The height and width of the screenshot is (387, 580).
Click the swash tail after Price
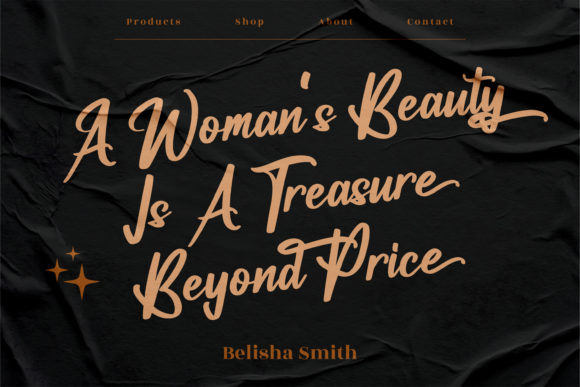453,262
